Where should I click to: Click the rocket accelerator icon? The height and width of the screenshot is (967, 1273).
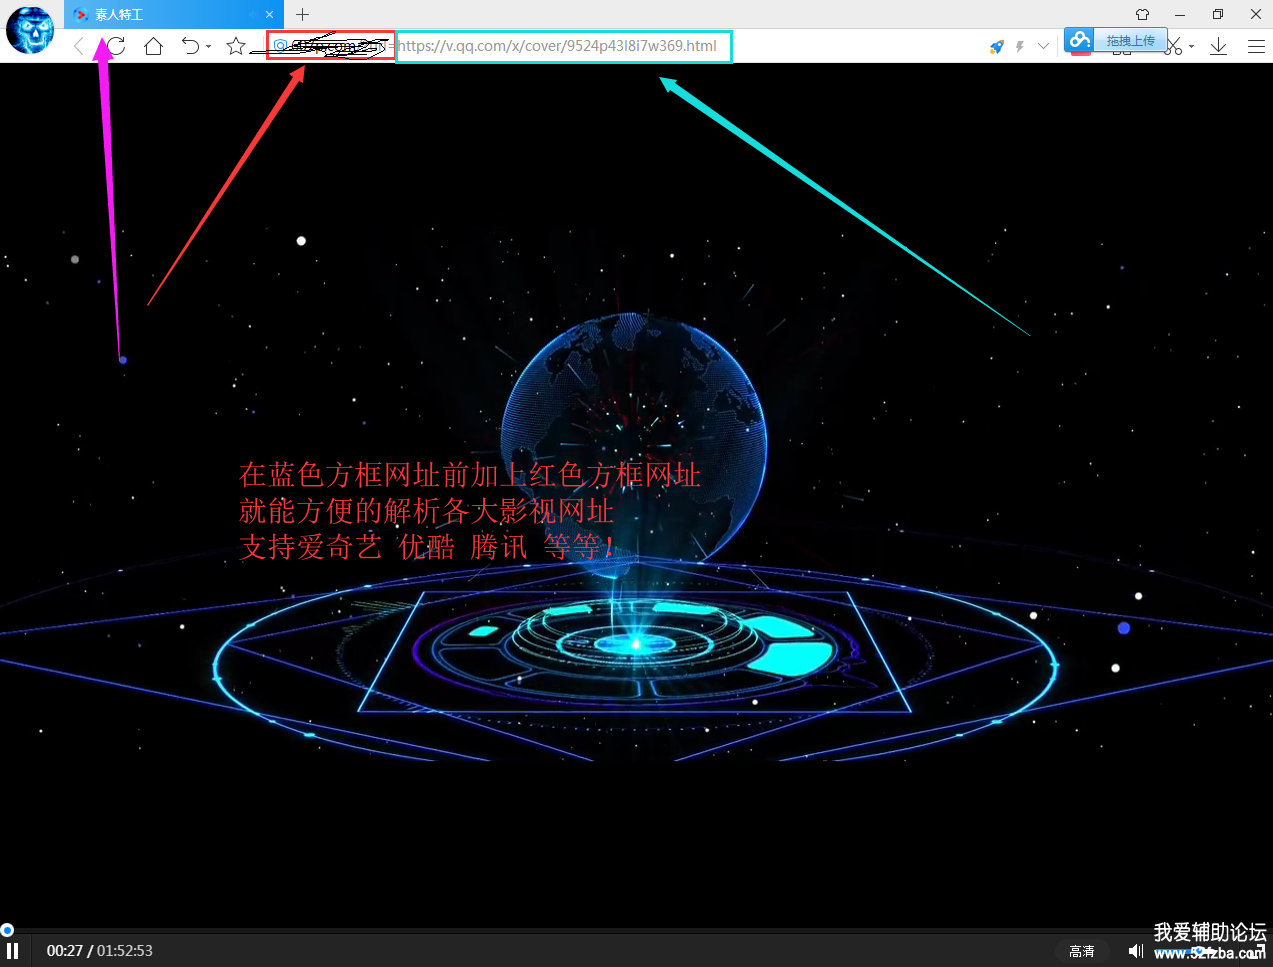996,46
